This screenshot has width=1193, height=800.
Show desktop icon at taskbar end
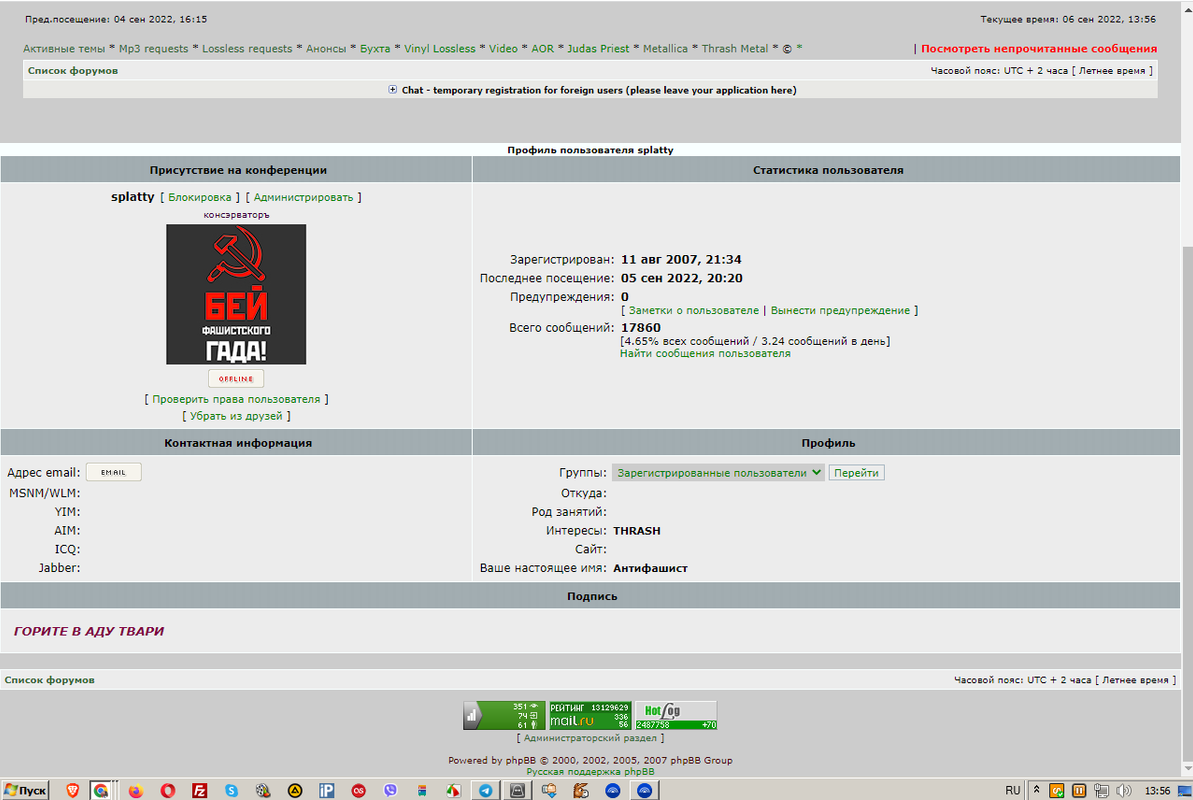click(x=1185, y=790)
